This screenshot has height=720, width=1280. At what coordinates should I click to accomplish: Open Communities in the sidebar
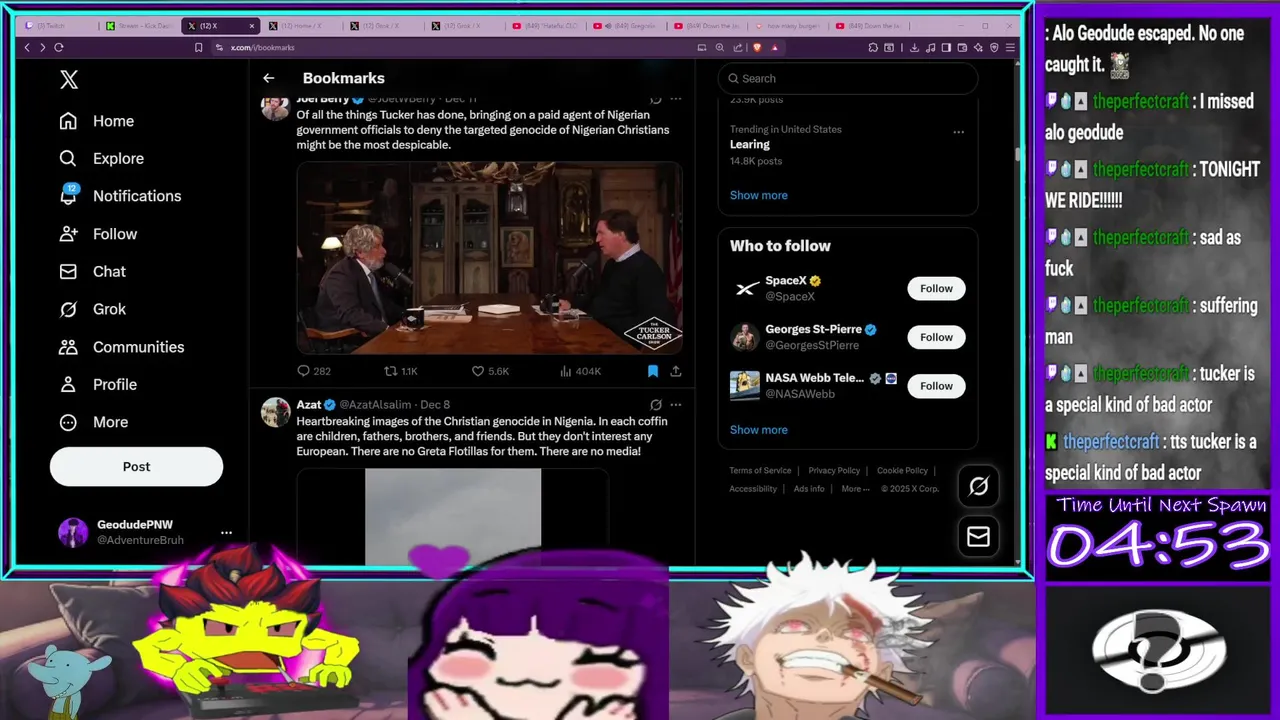click(x=121, y=347)
